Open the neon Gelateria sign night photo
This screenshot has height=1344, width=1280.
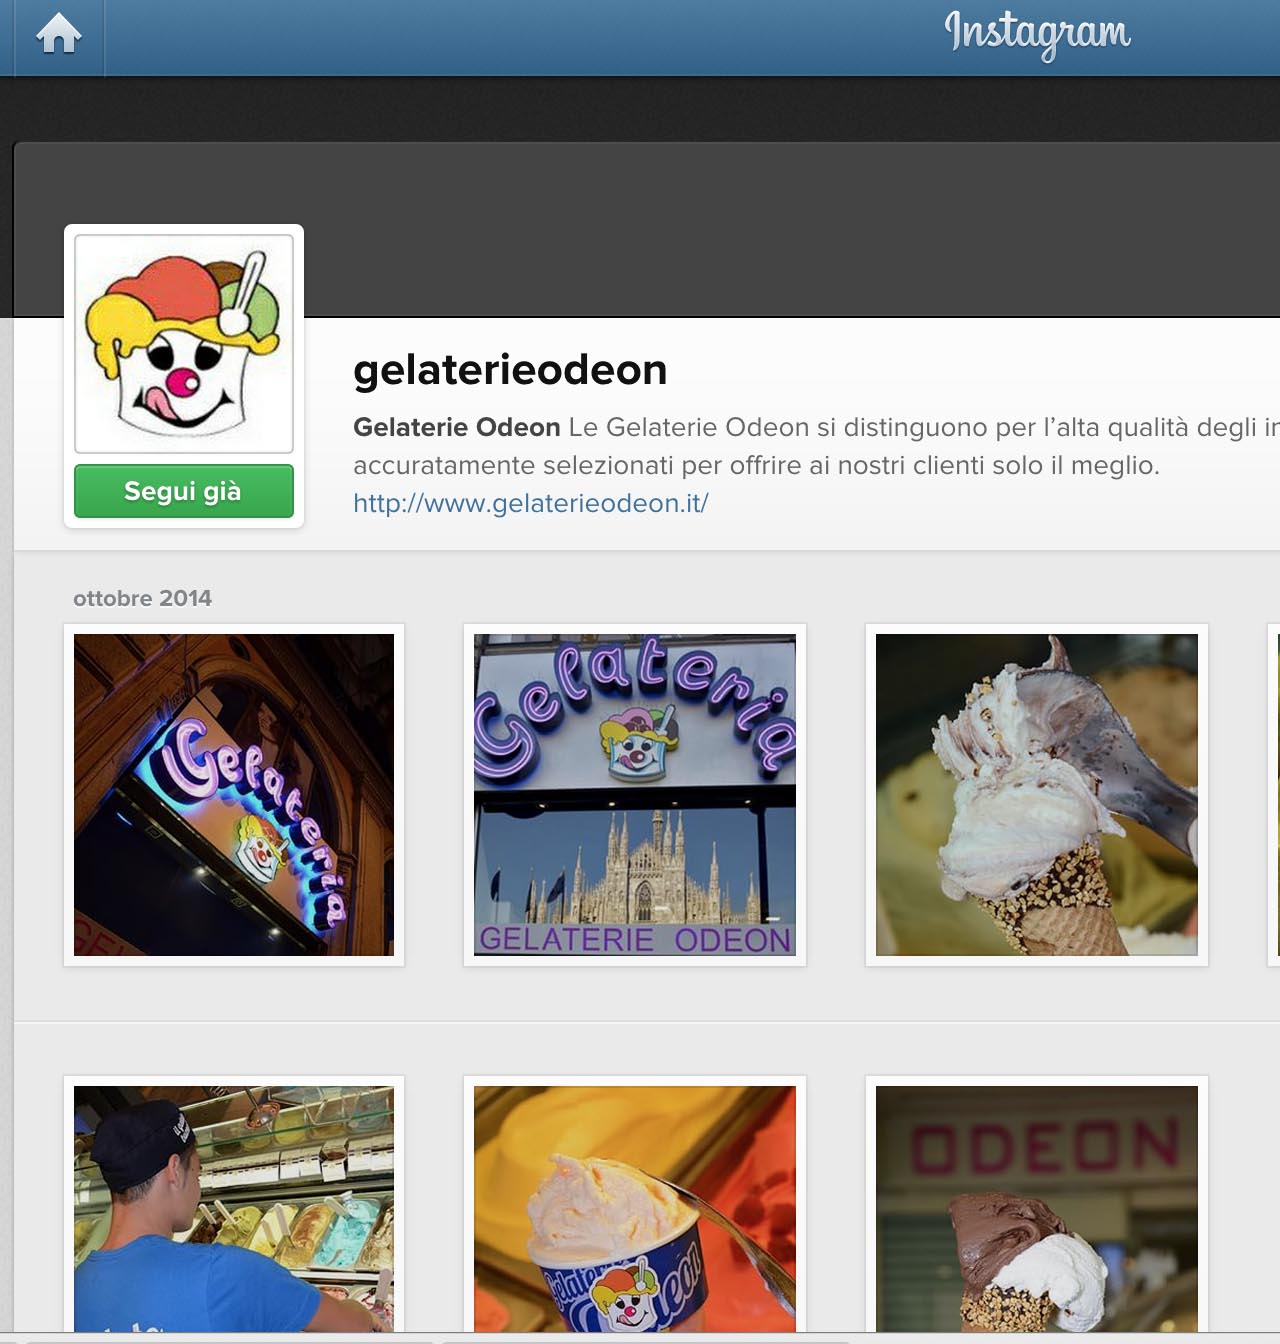pyautogui.click(x=234, y=795)
